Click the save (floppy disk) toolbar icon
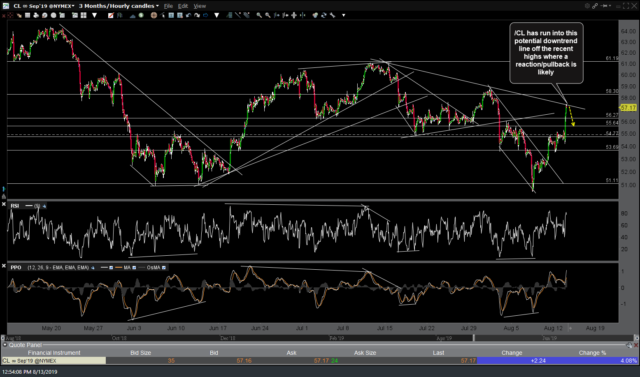Viewport: 640px width, 377px height. [27, 16]
